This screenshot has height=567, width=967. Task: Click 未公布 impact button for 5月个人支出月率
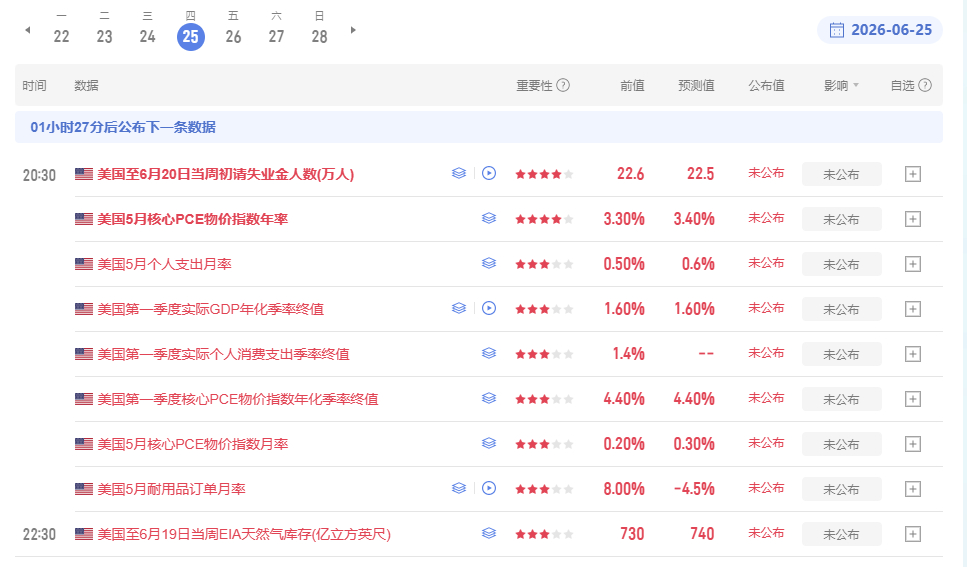click(841, 265)
